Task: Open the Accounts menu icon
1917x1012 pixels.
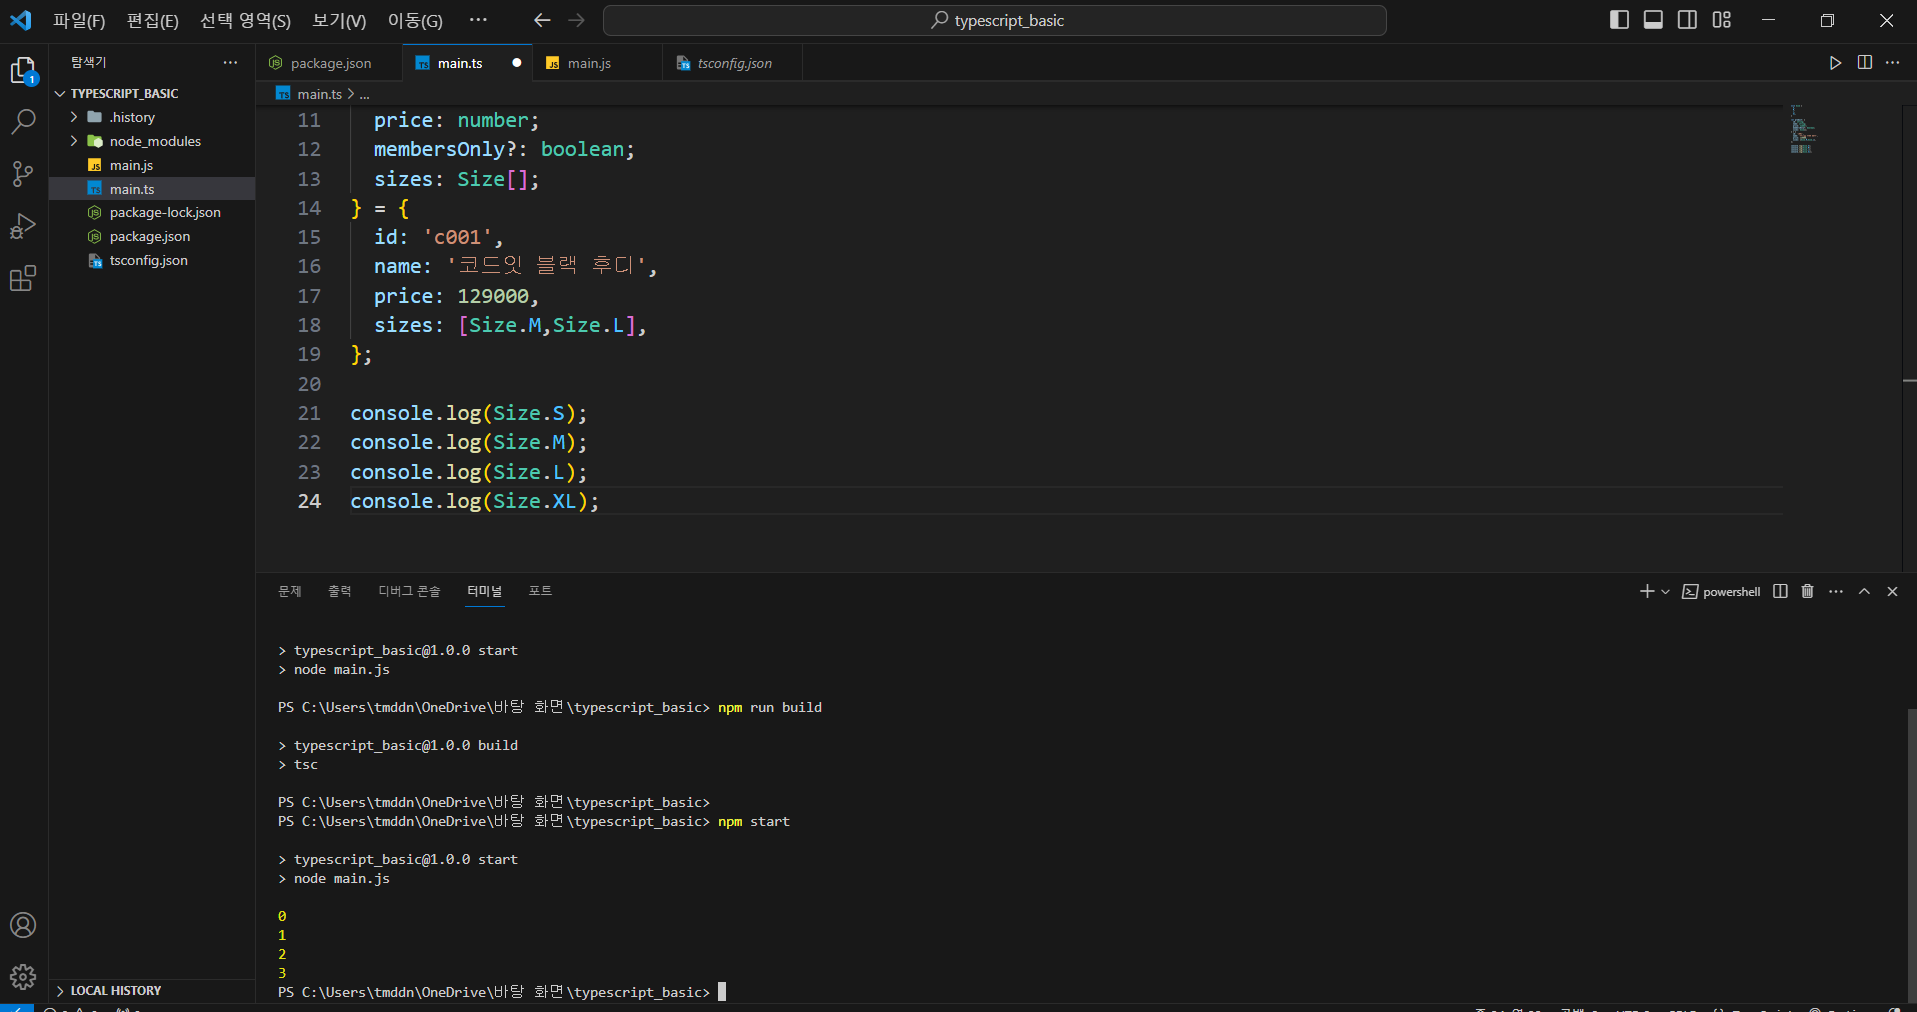Action: pos(23,925)
